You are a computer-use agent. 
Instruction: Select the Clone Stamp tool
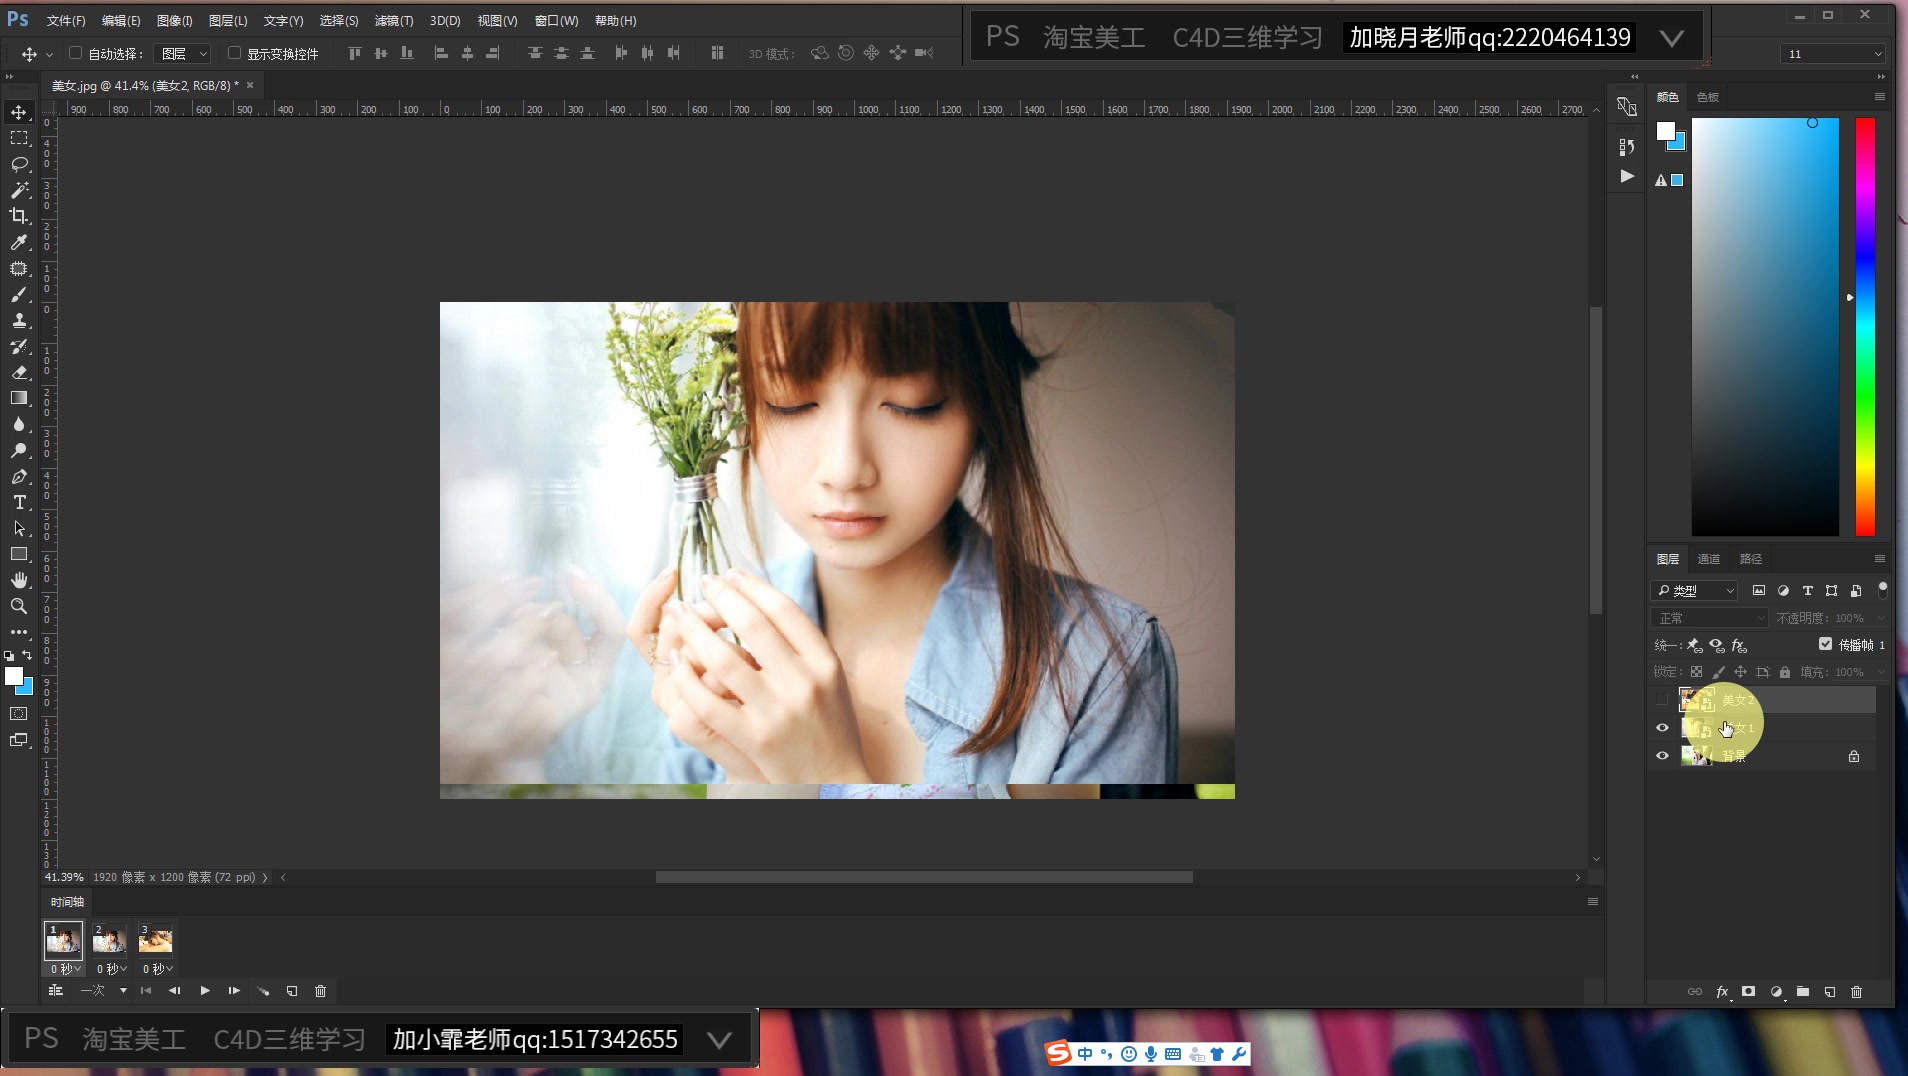tap(19, 320)
